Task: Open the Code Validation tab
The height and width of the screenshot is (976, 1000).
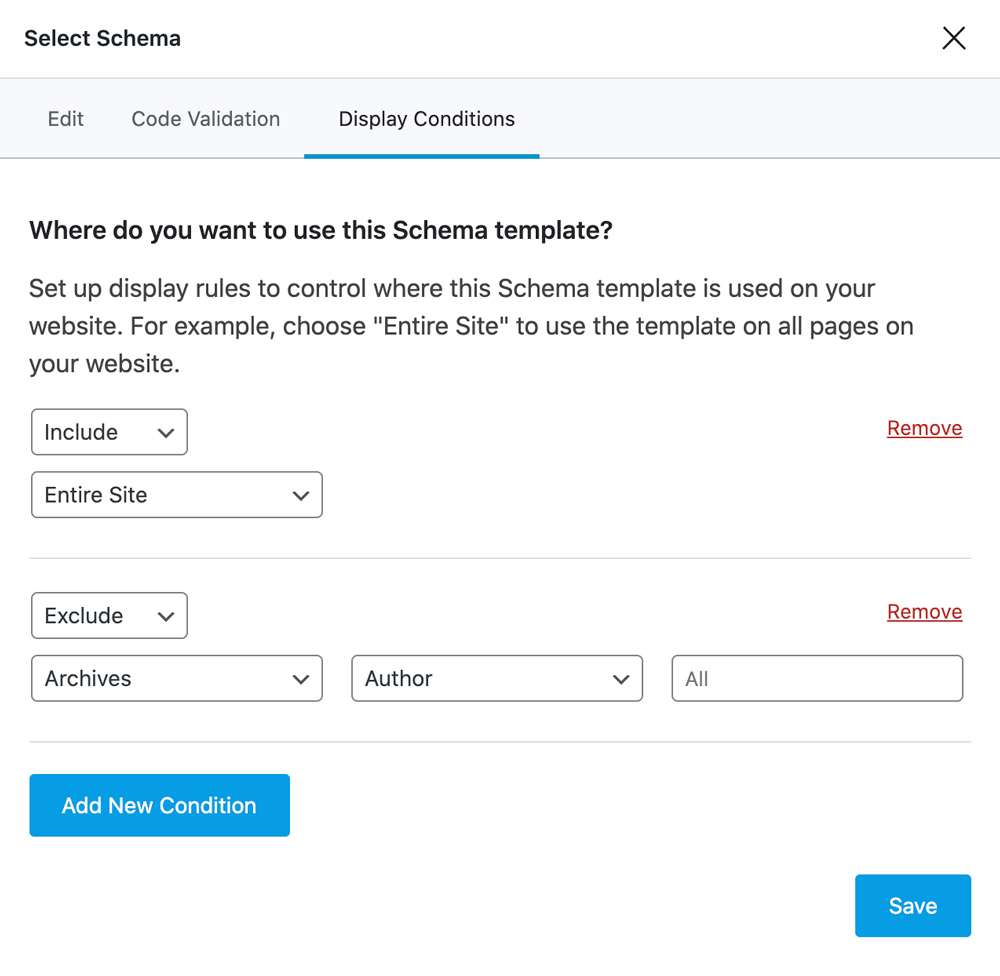Action: pyautogui.click(x=205, y=118)
